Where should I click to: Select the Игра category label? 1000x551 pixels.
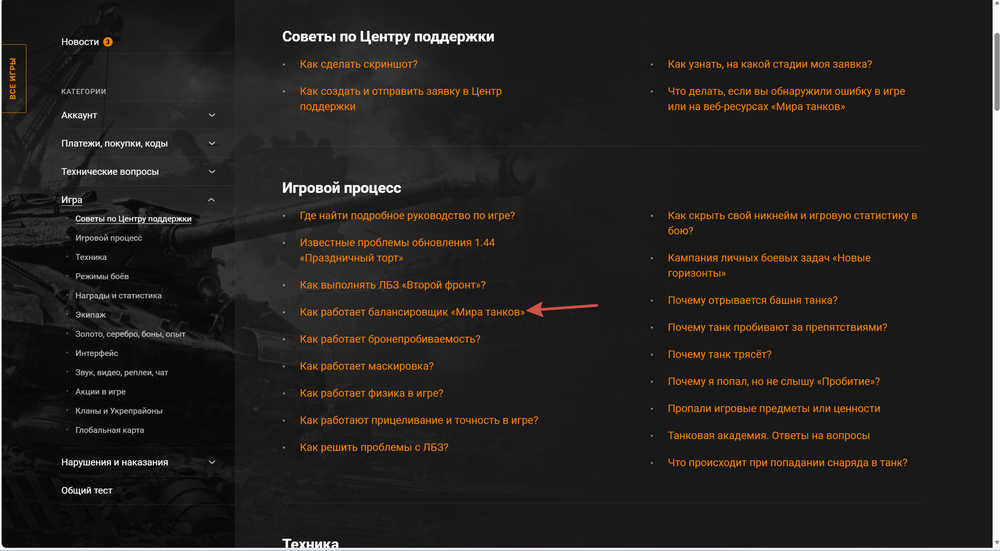coord(71,200)
